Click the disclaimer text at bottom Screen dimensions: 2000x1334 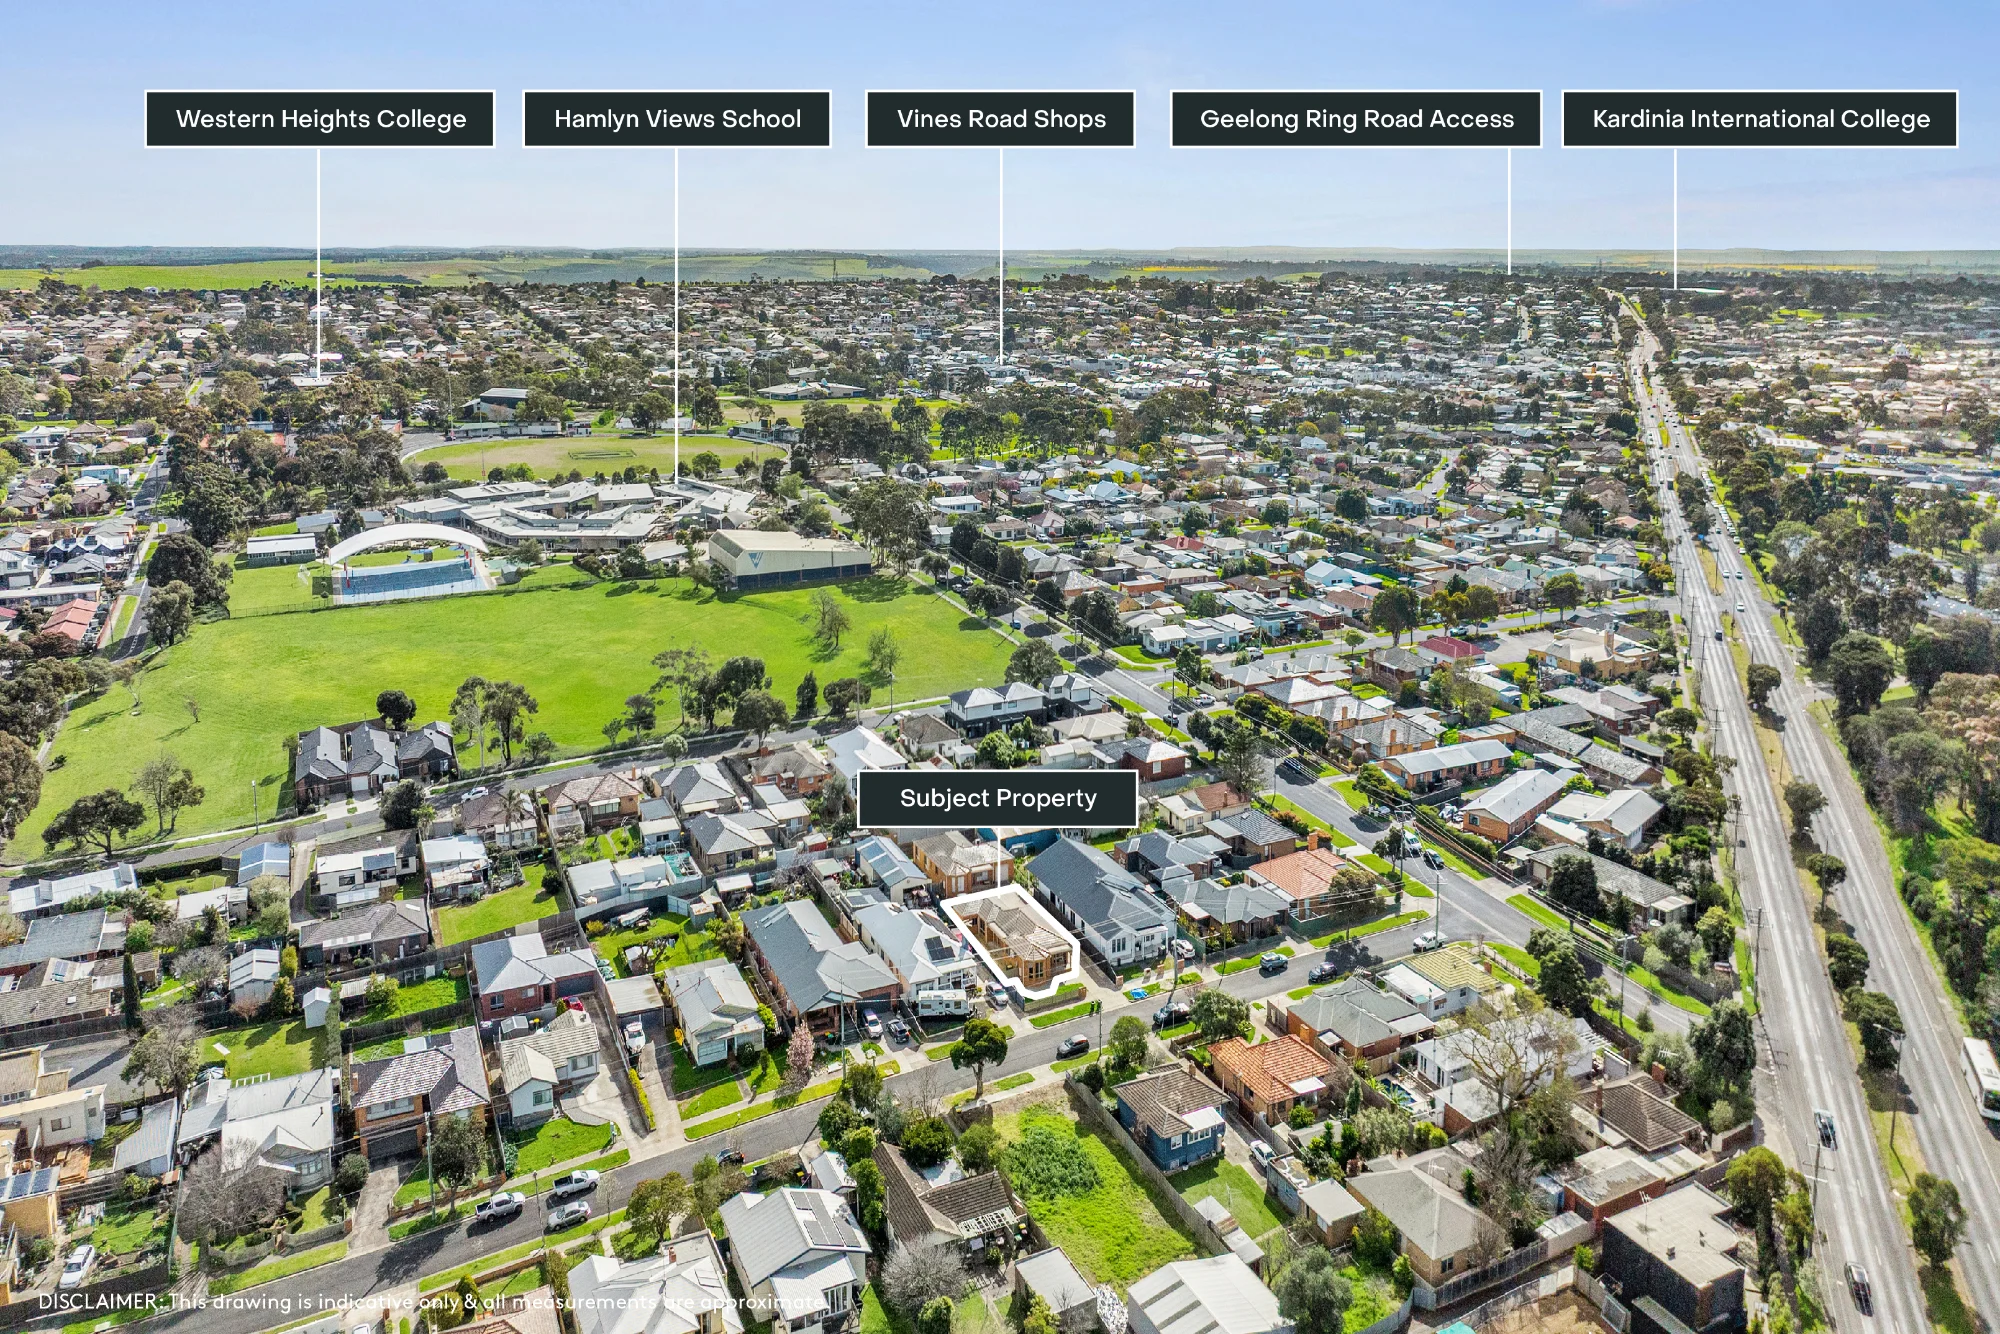click(432, 1301)
